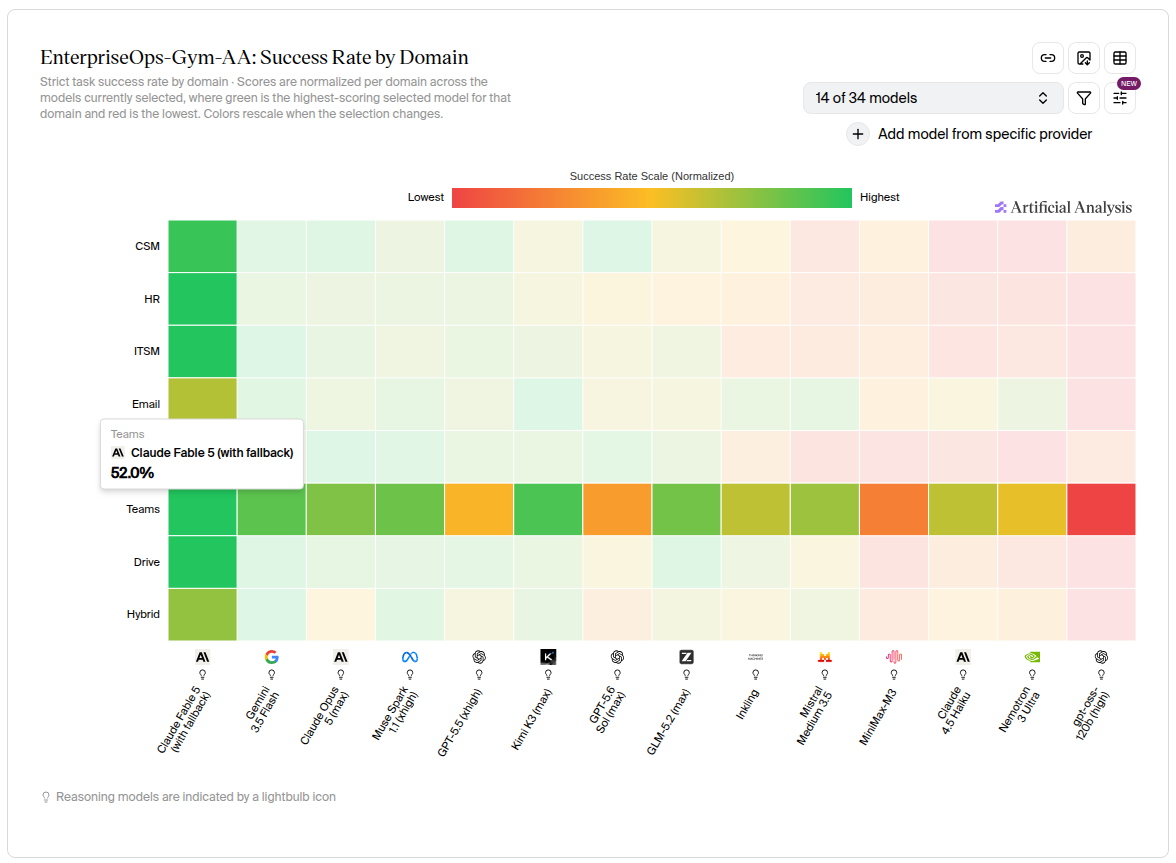The image size is (1176, 863).
Task: Click the Meta logo above Muse Spark
Action: [x=410, y=657]
